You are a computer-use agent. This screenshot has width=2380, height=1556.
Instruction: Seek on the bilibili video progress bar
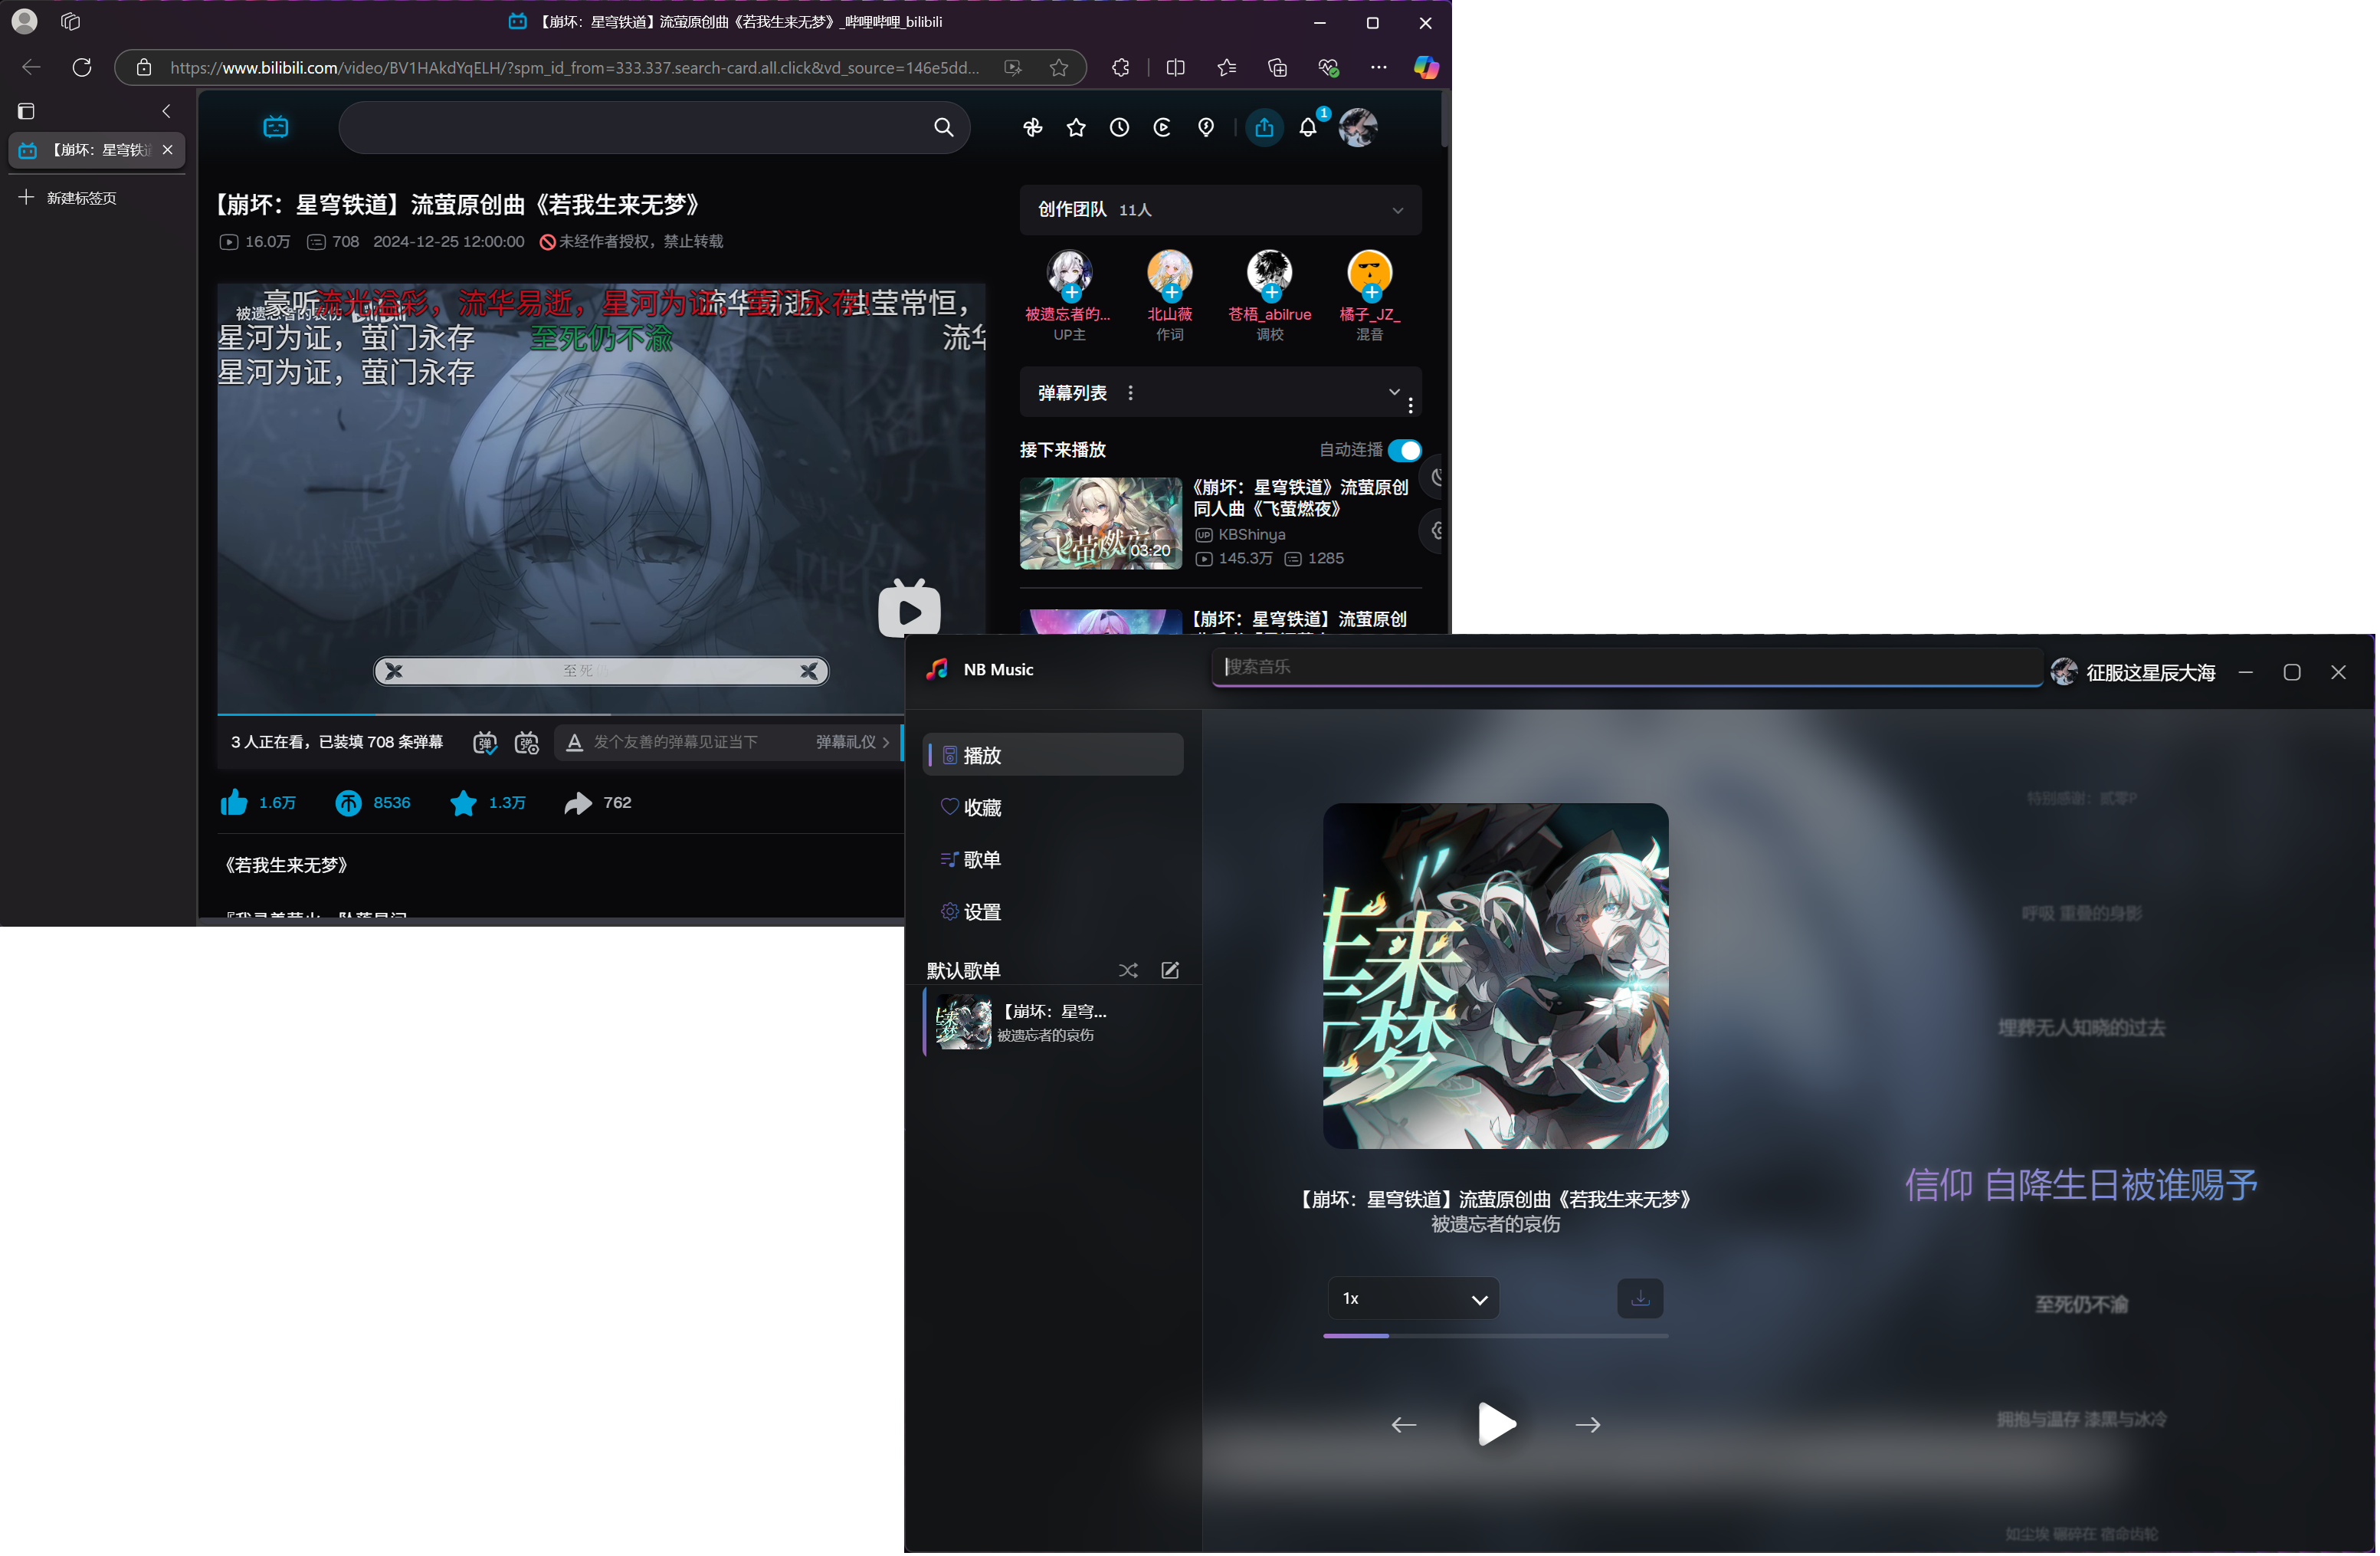pos(560,714)
